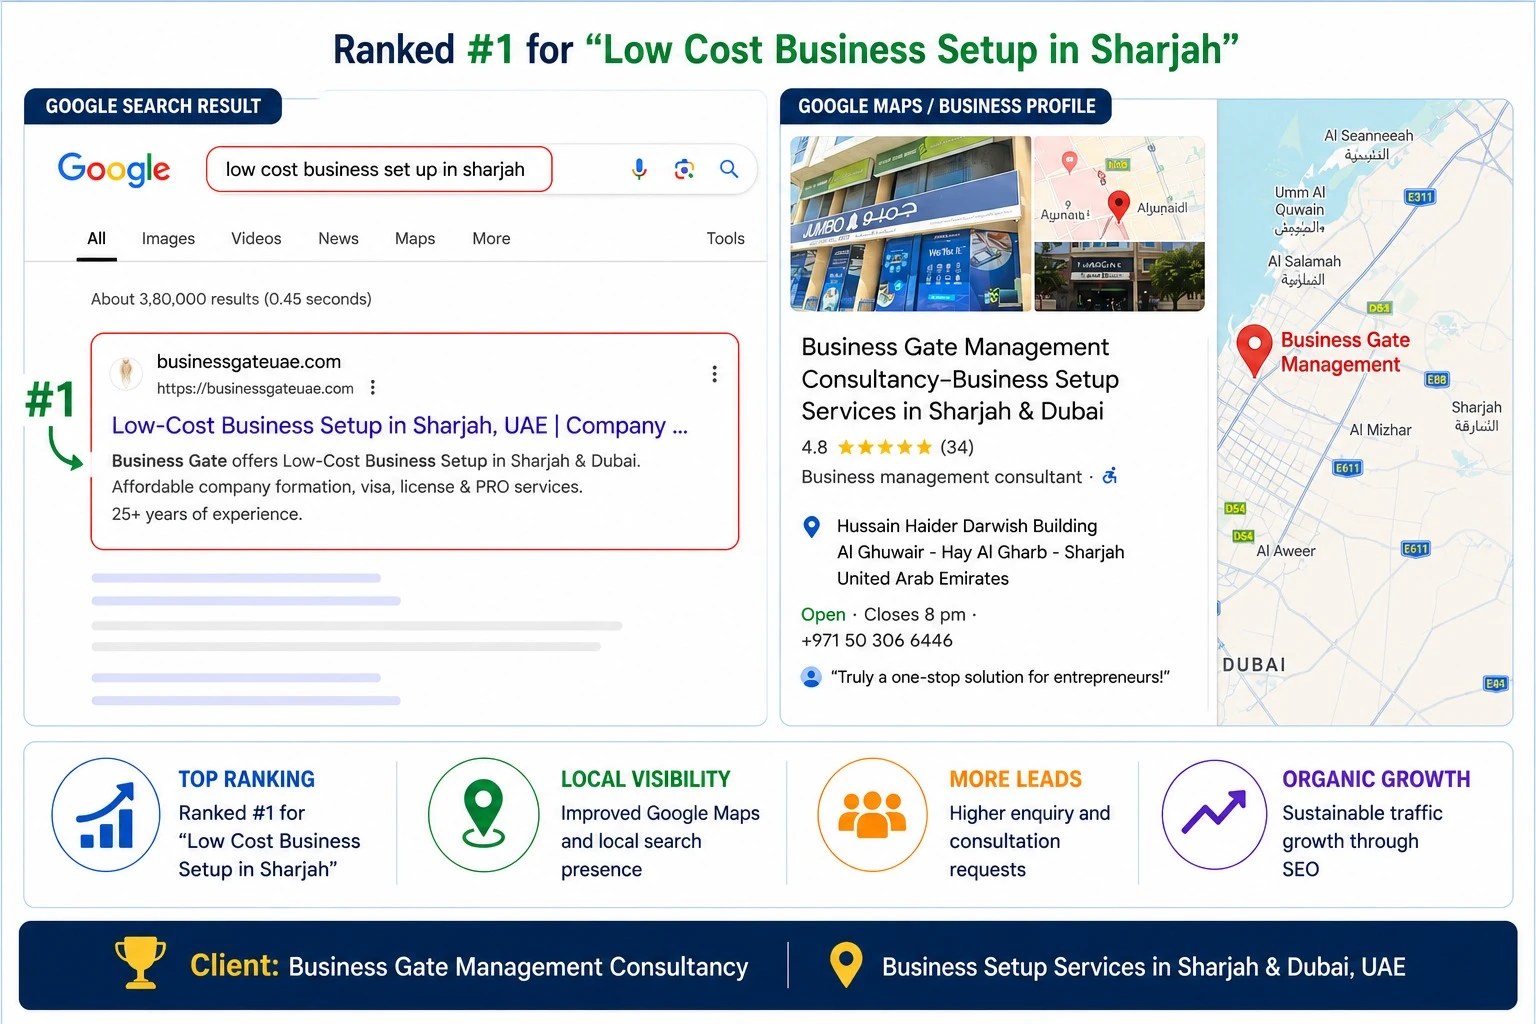Click the businessgateuae.com favicon in the result

pyautogui.click(x=125, y=373)
